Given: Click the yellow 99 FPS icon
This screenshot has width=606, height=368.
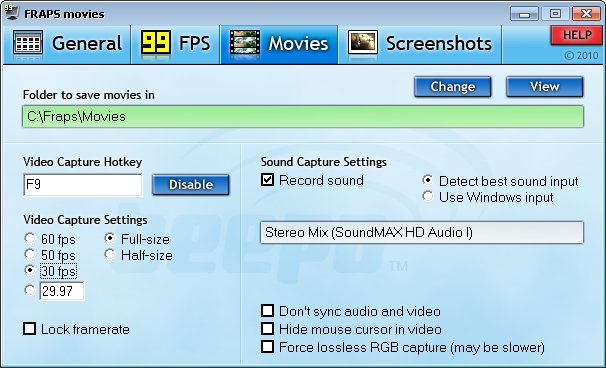Looking at the screenshot, I should click(x=155, y=43).
